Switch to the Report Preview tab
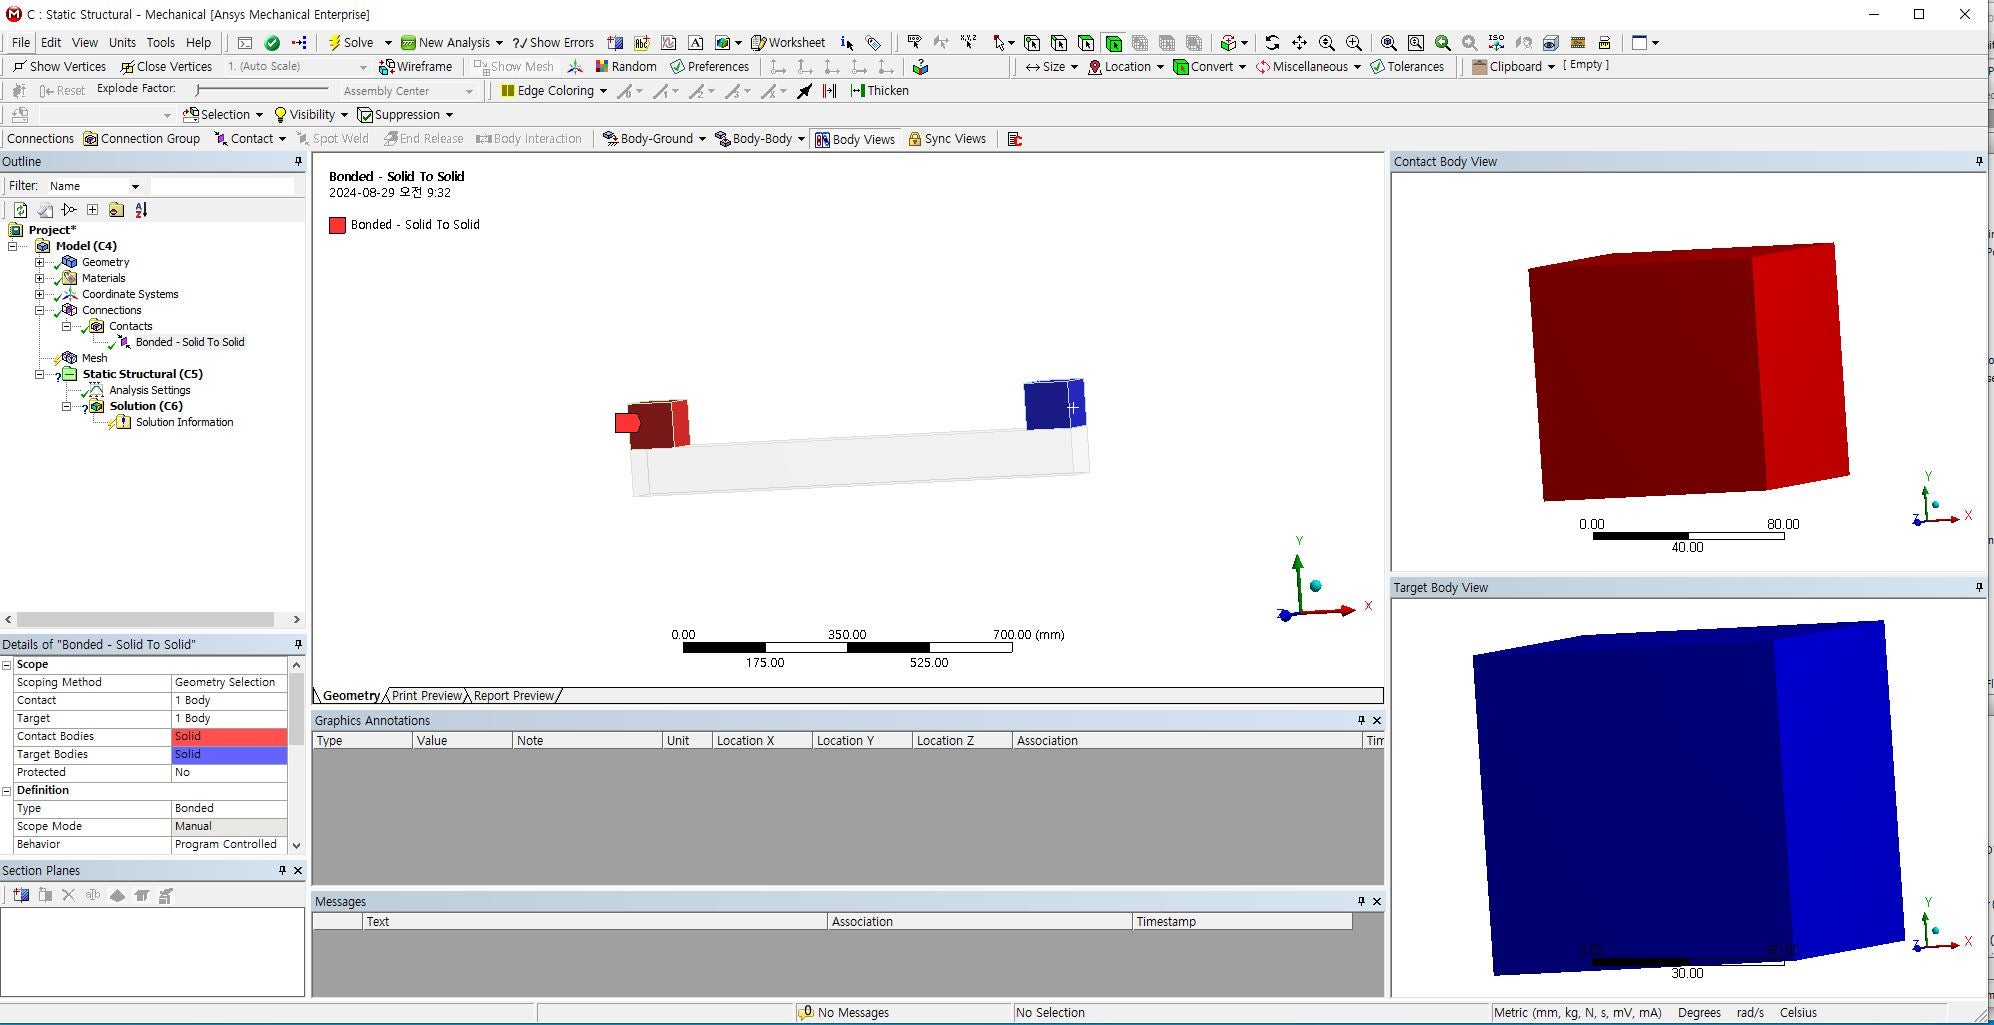Screen dimensions: 1994x1025 (x=513, y=696)
